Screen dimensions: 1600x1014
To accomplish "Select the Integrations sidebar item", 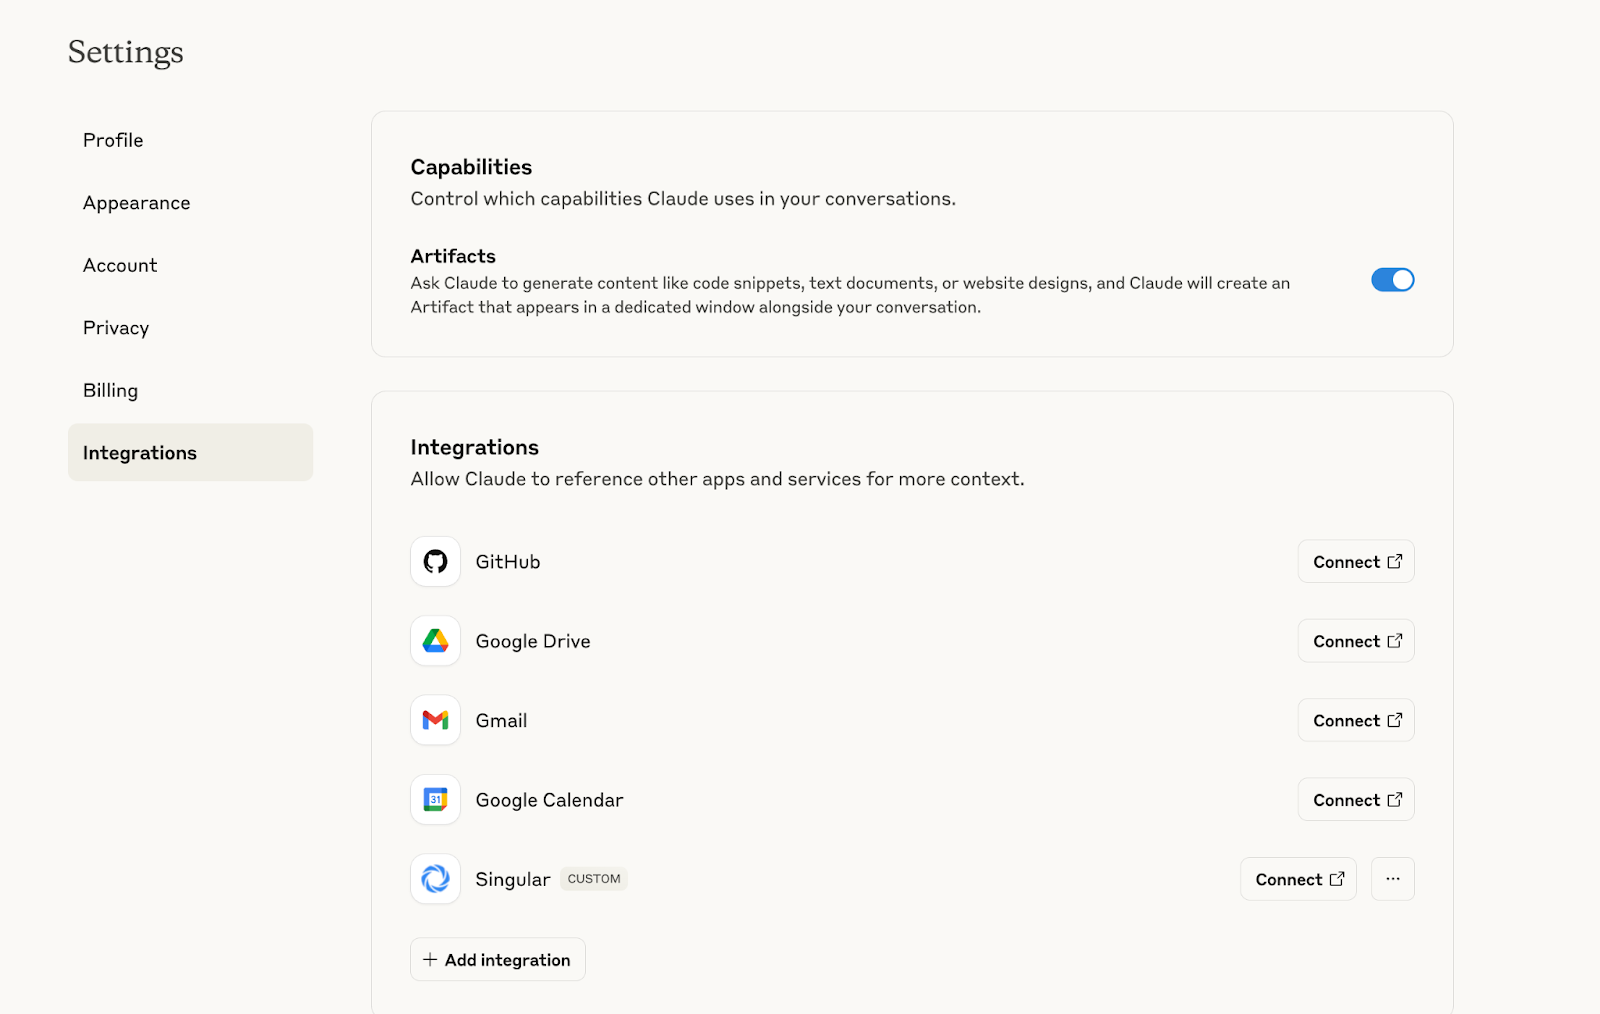I will (x=140, y=453).
